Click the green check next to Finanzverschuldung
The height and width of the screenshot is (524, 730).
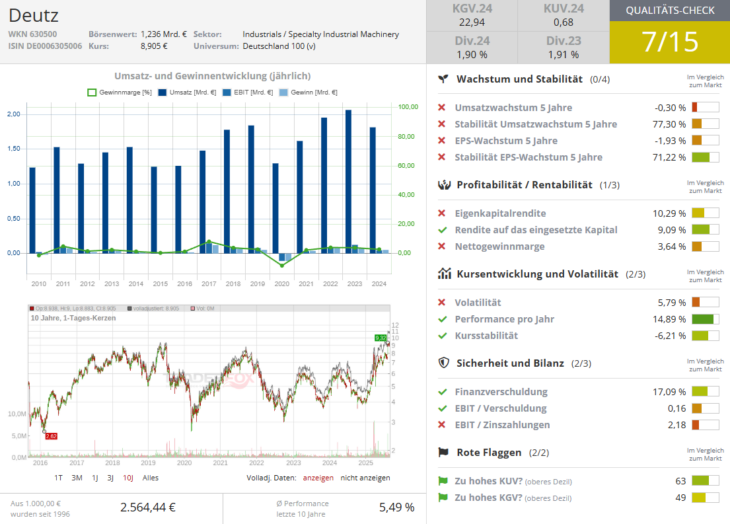click(x=442, y=392)
